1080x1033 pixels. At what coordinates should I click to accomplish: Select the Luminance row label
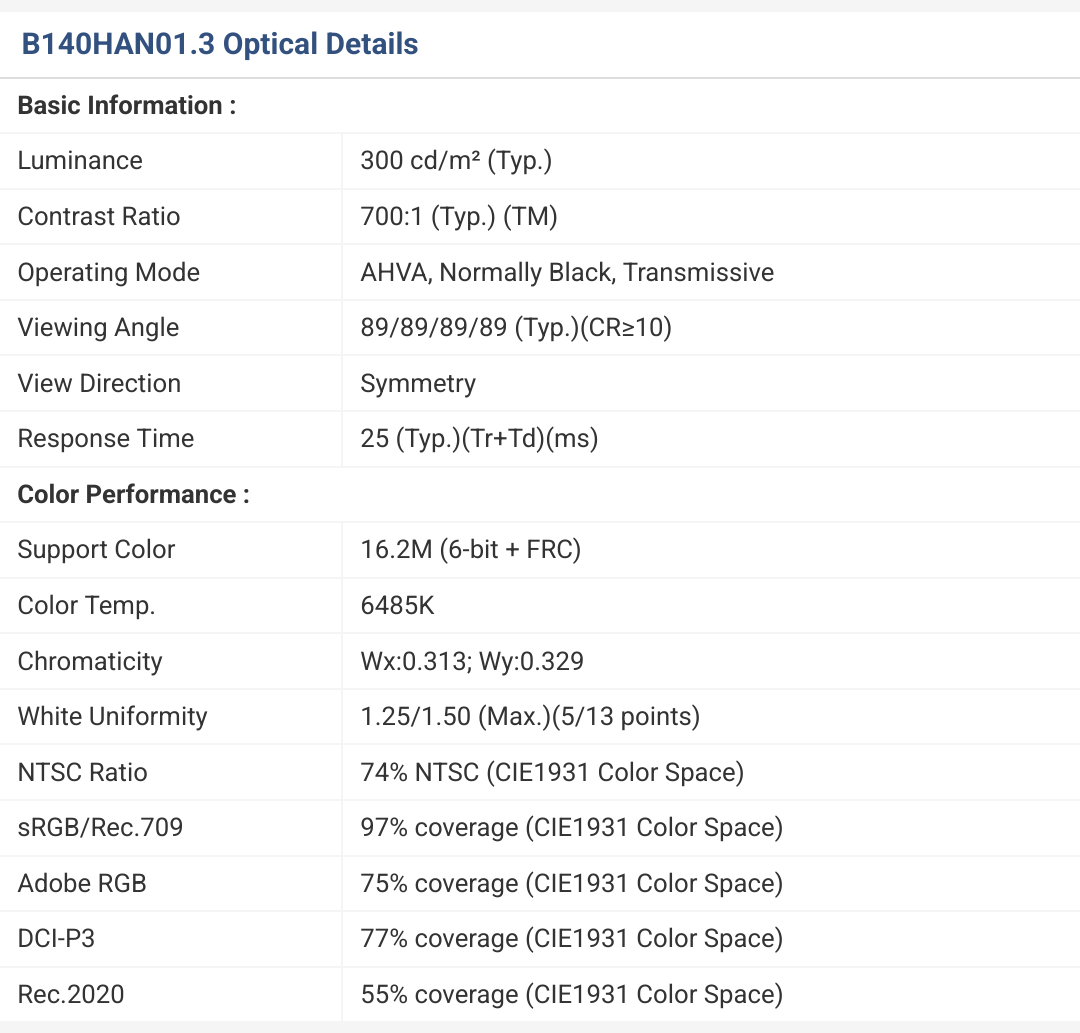(80, 161)
